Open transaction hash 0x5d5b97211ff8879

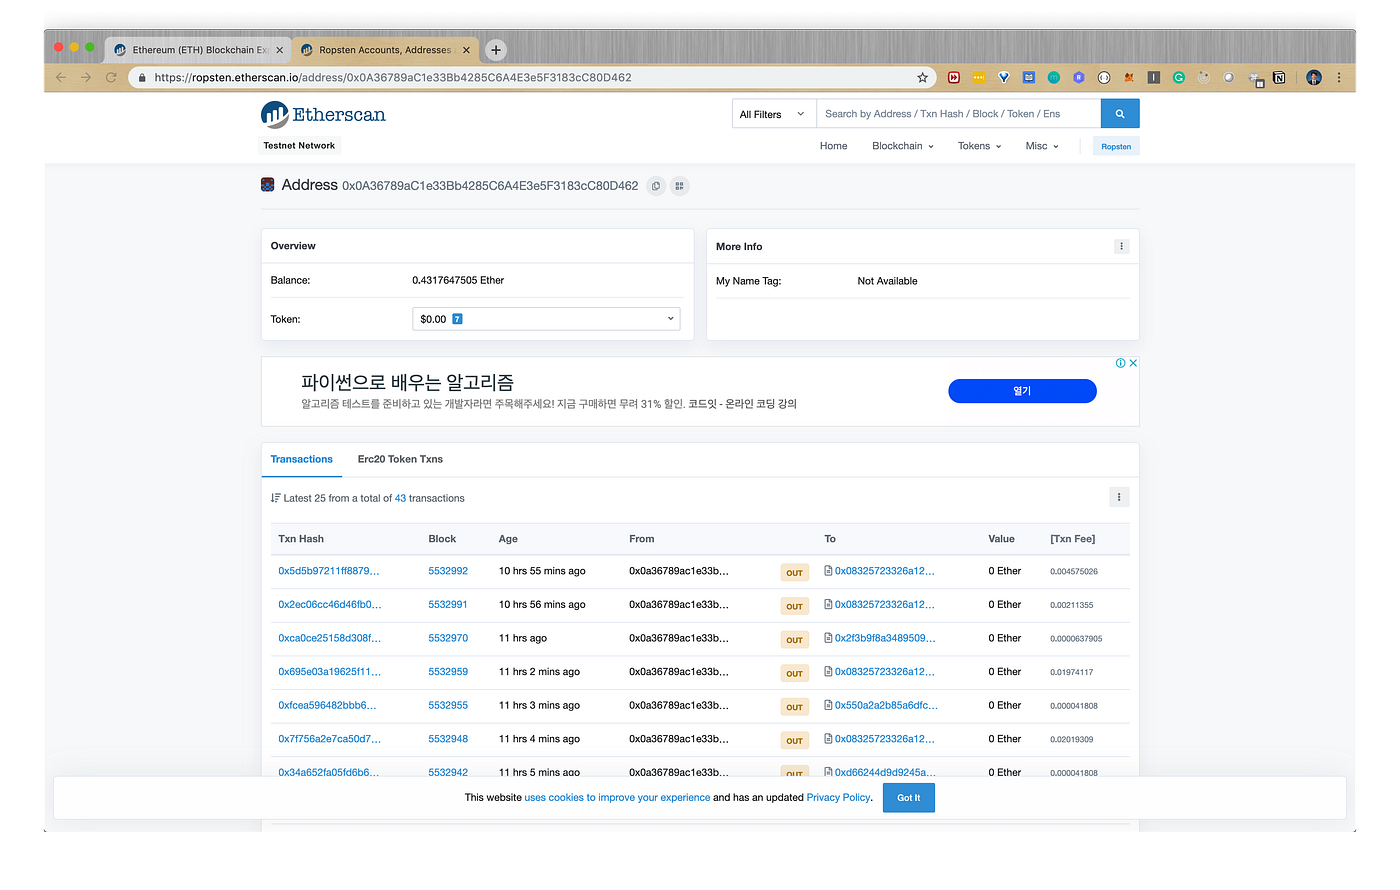click(x=328, y=571)
